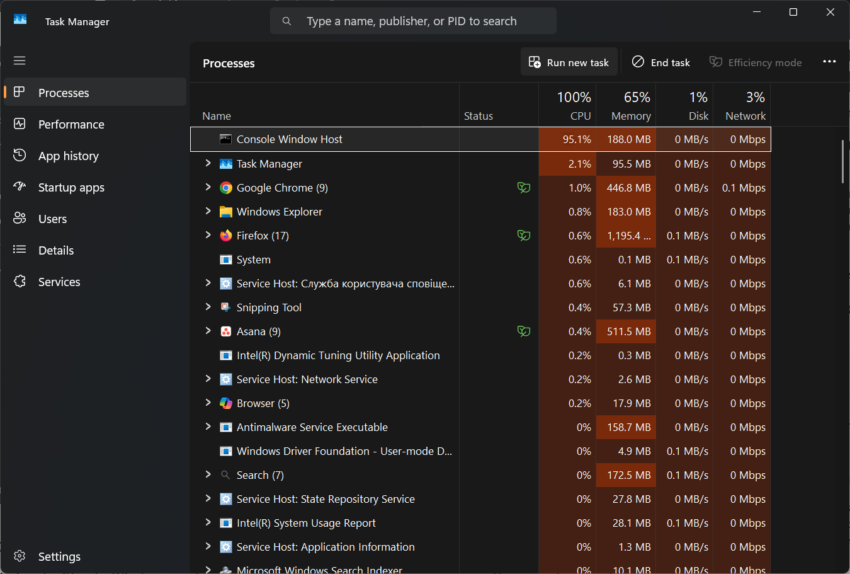Sort by the Network column header
This screenshot has width=850, height=574.
tap(742, 105)
